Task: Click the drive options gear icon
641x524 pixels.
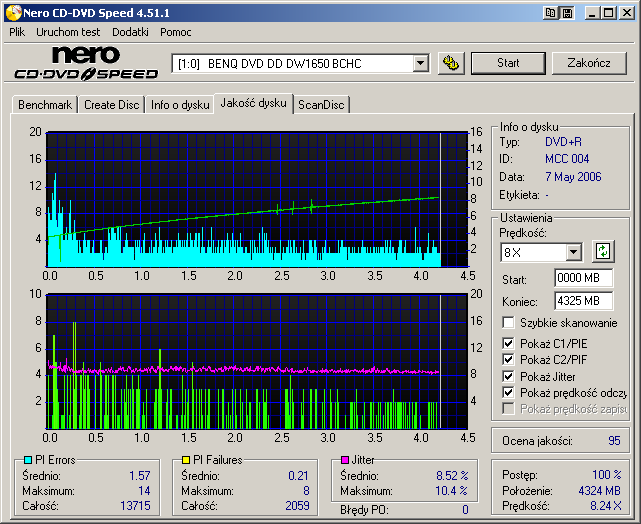Action: coord(451,63)
